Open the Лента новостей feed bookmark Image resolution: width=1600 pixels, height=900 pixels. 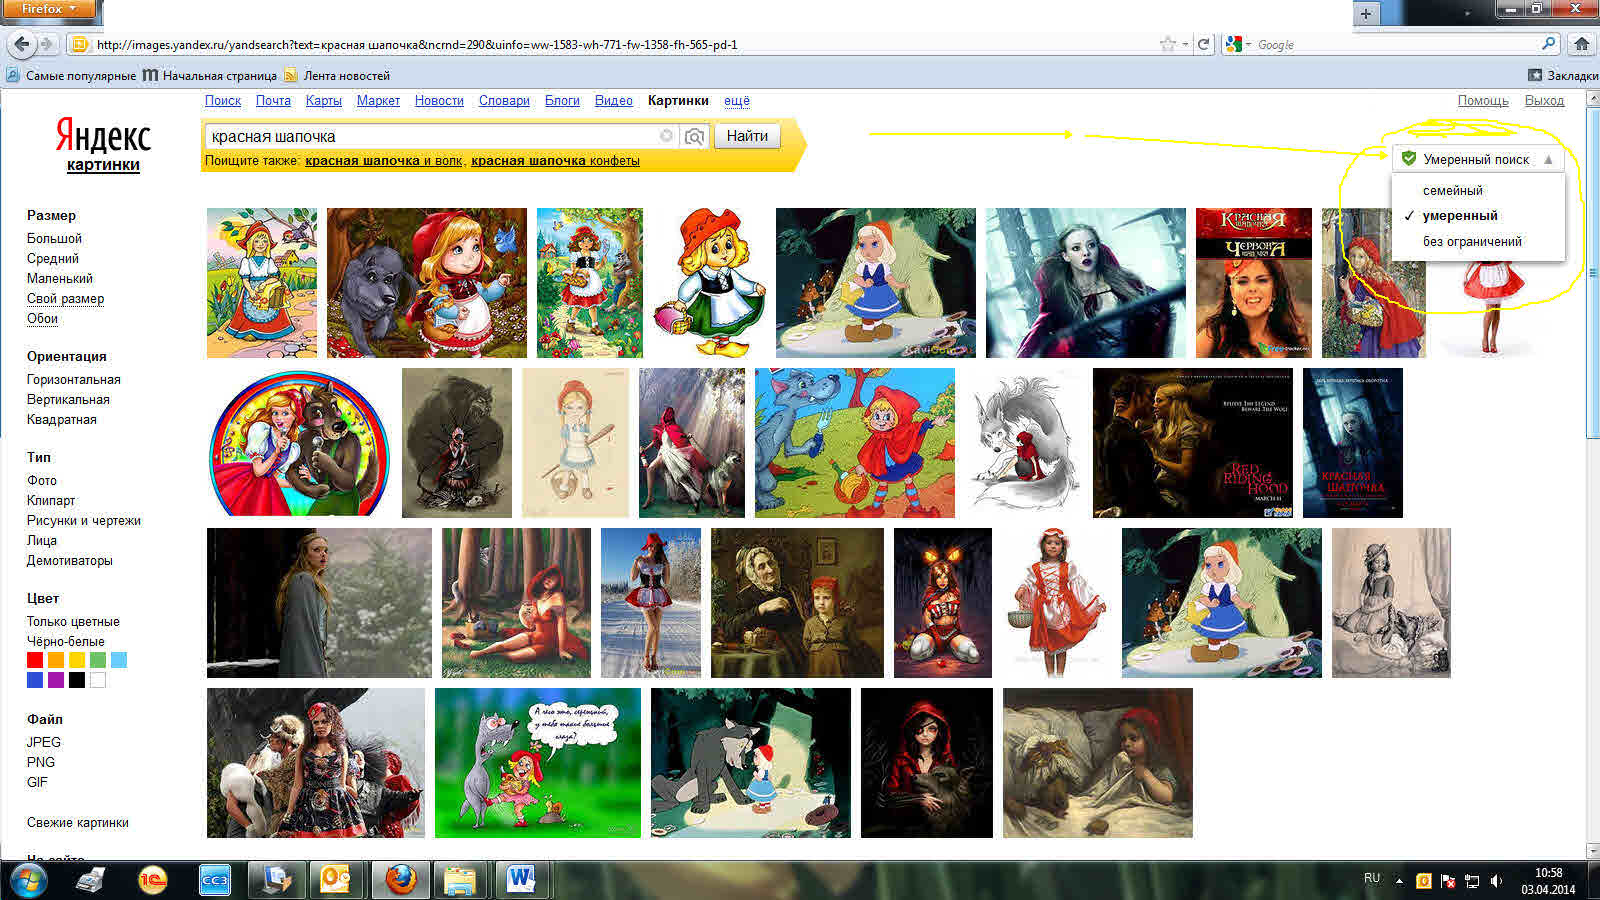click(x=337, y=75)
